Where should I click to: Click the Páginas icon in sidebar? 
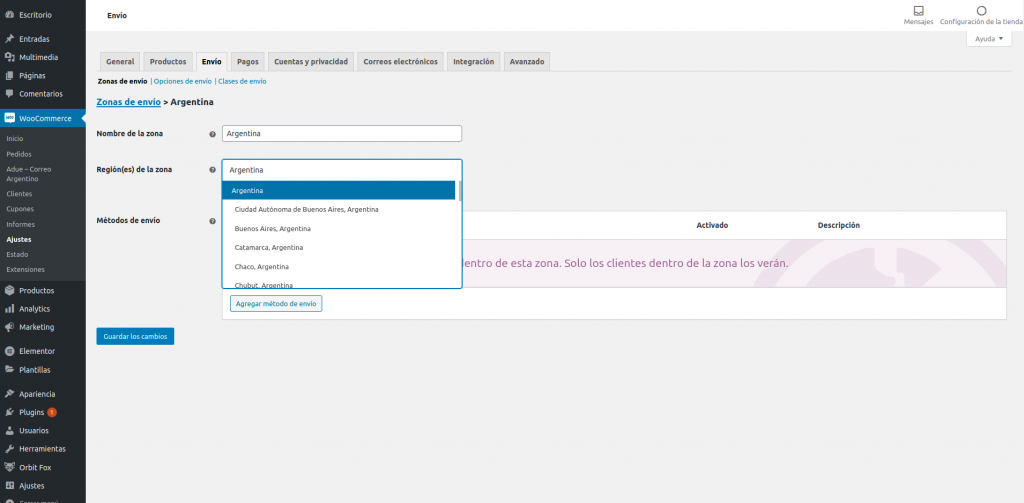10,75
